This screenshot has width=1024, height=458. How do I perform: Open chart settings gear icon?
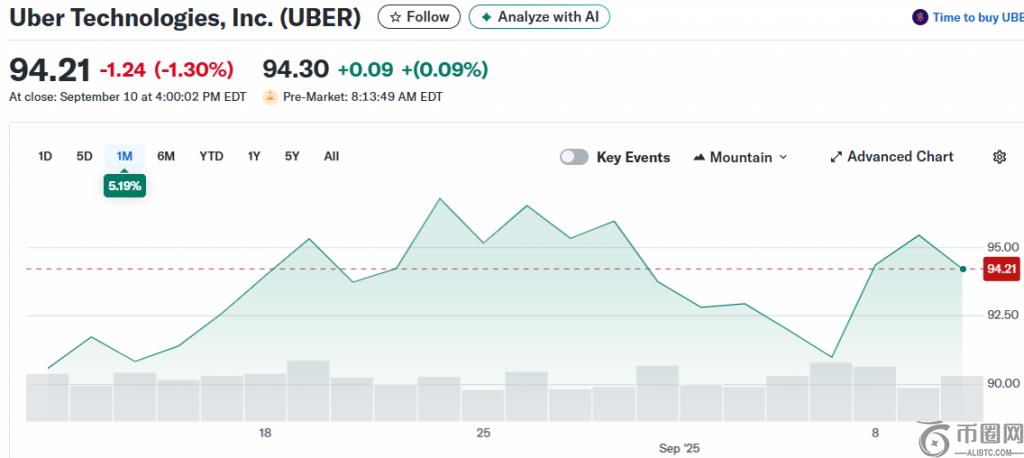point(999,157)
